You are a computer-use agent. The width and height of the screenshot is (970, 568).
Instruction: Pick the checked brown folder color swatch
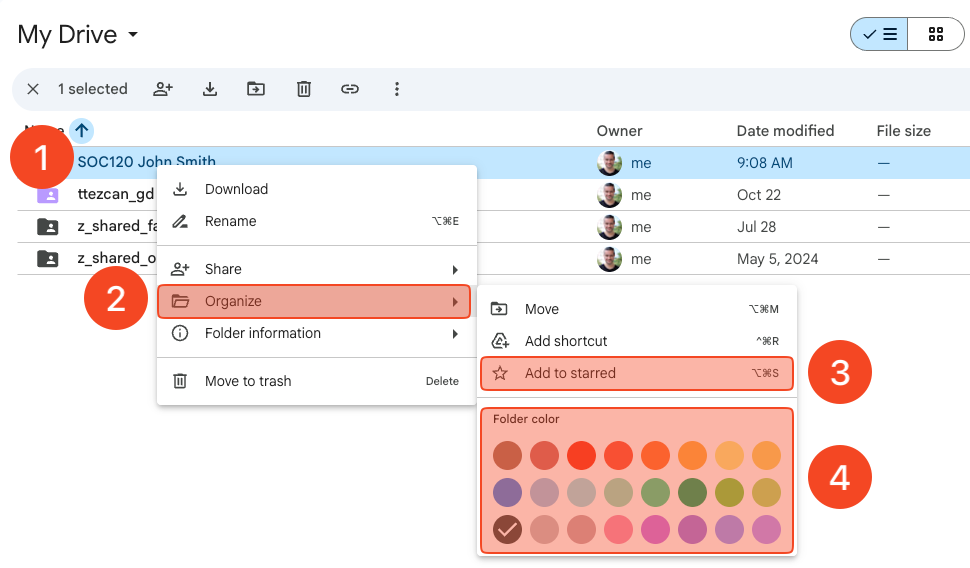point(507,530)
